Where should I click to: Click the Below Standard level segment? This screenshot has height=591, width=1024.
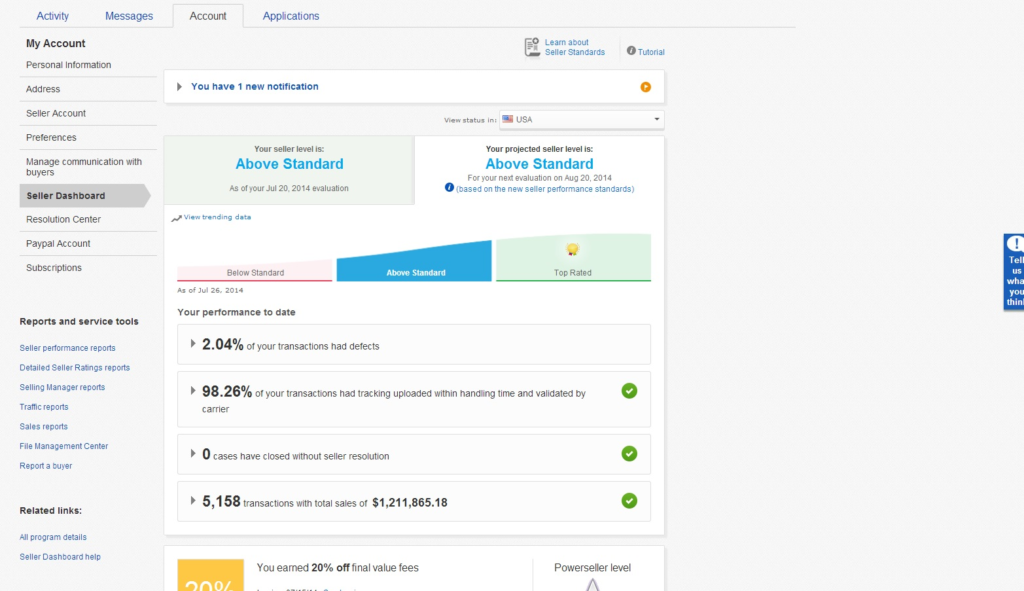(255, 270)
